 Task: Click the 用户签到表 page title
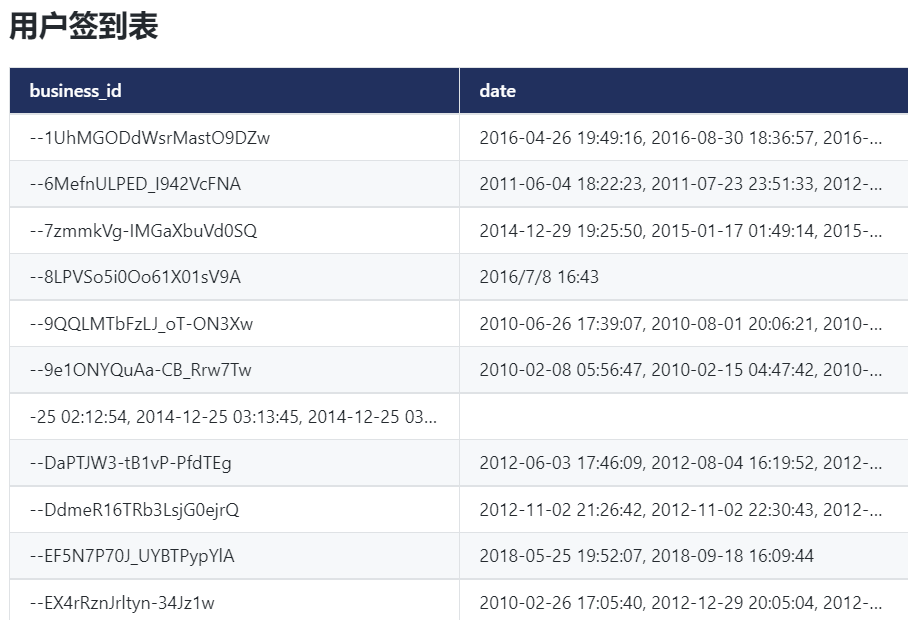[x=84, y=27]
